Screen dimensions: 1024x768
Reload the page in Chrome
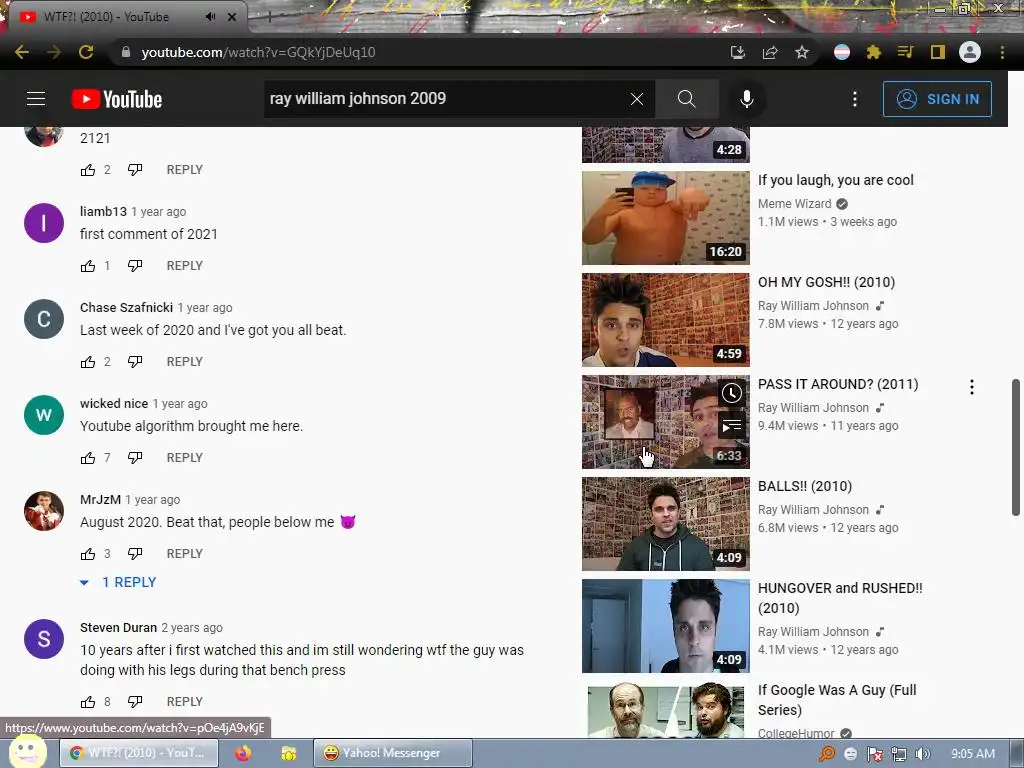pyautogui.click(x=86, y=52)
